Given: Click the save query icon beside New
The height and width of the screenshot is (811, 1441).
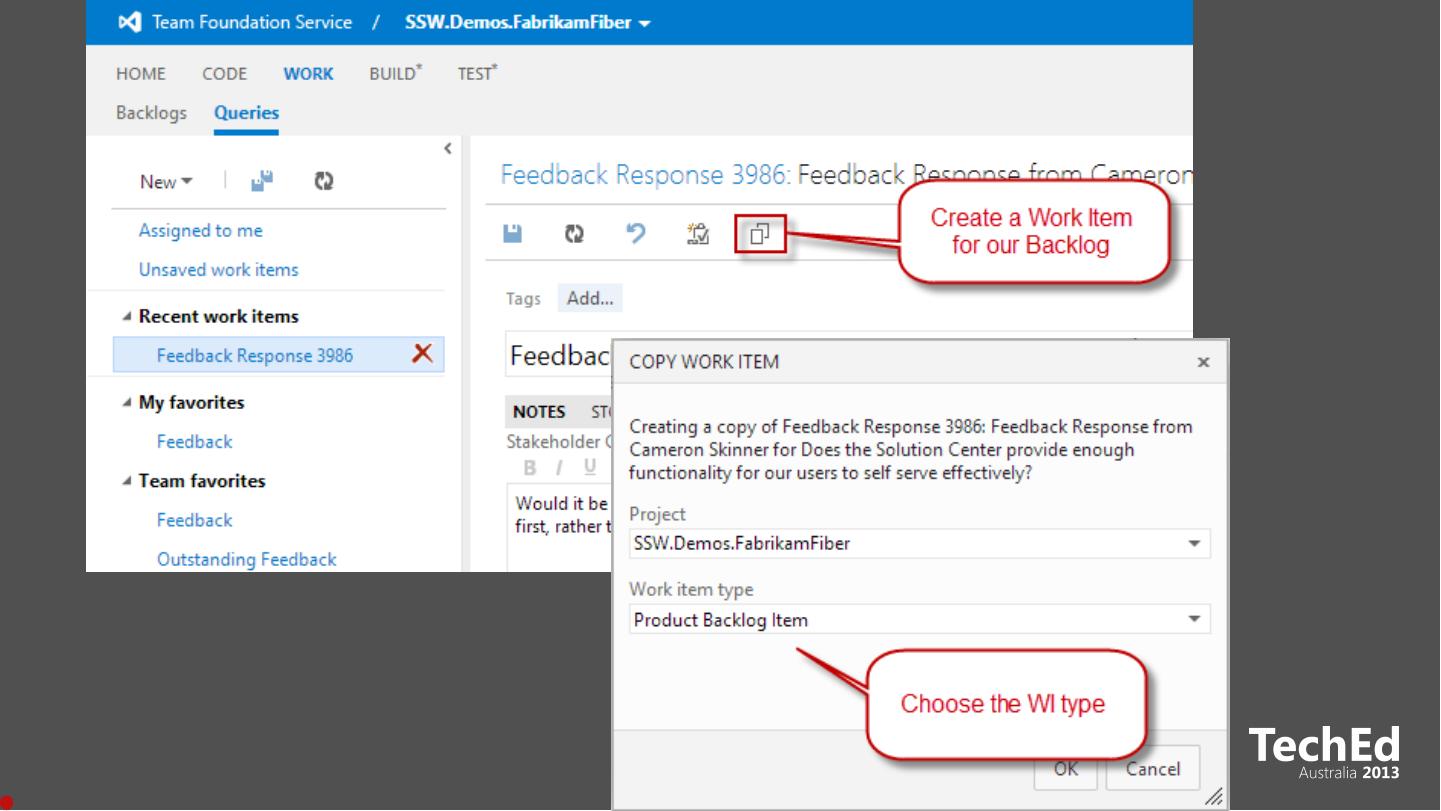Looking at the screenshot, I should pos(261,181).
